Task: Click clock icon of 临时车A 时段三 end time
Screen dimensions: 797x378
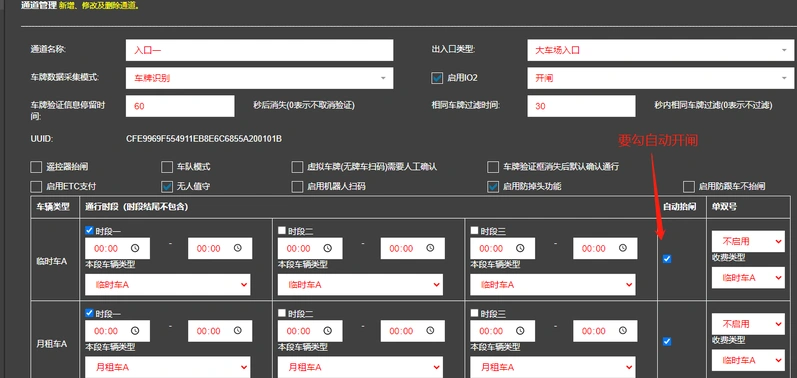Action: 623,248
